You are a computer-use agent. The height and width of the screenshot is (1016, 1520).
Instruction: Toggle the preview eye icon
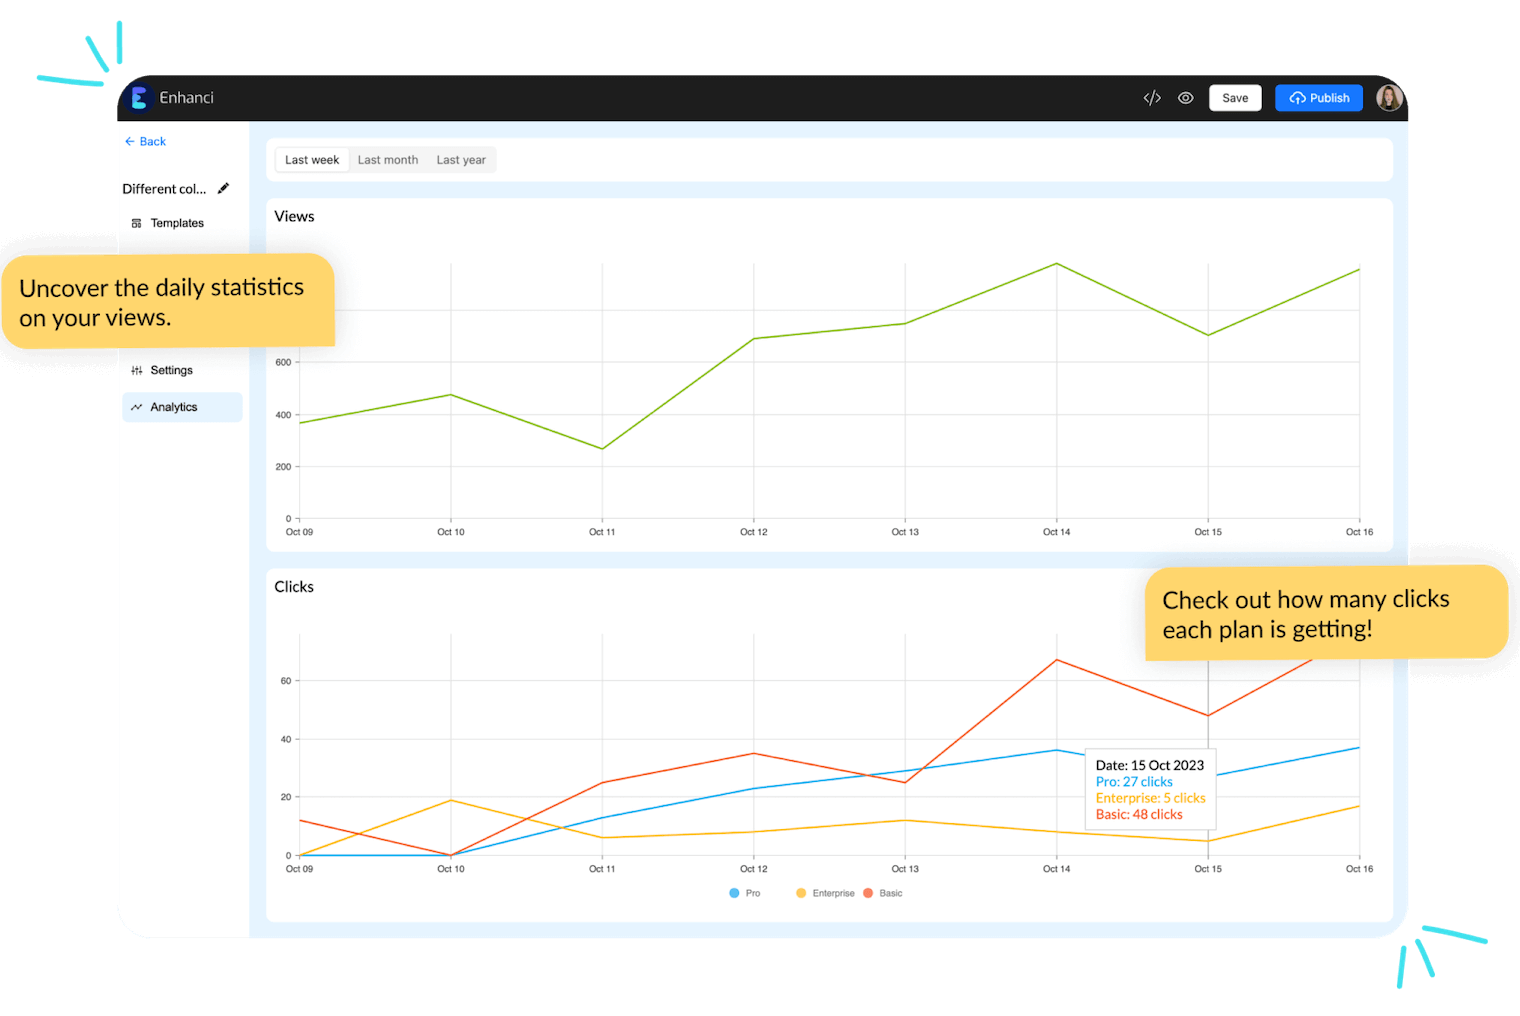(x=1186, y=98)
